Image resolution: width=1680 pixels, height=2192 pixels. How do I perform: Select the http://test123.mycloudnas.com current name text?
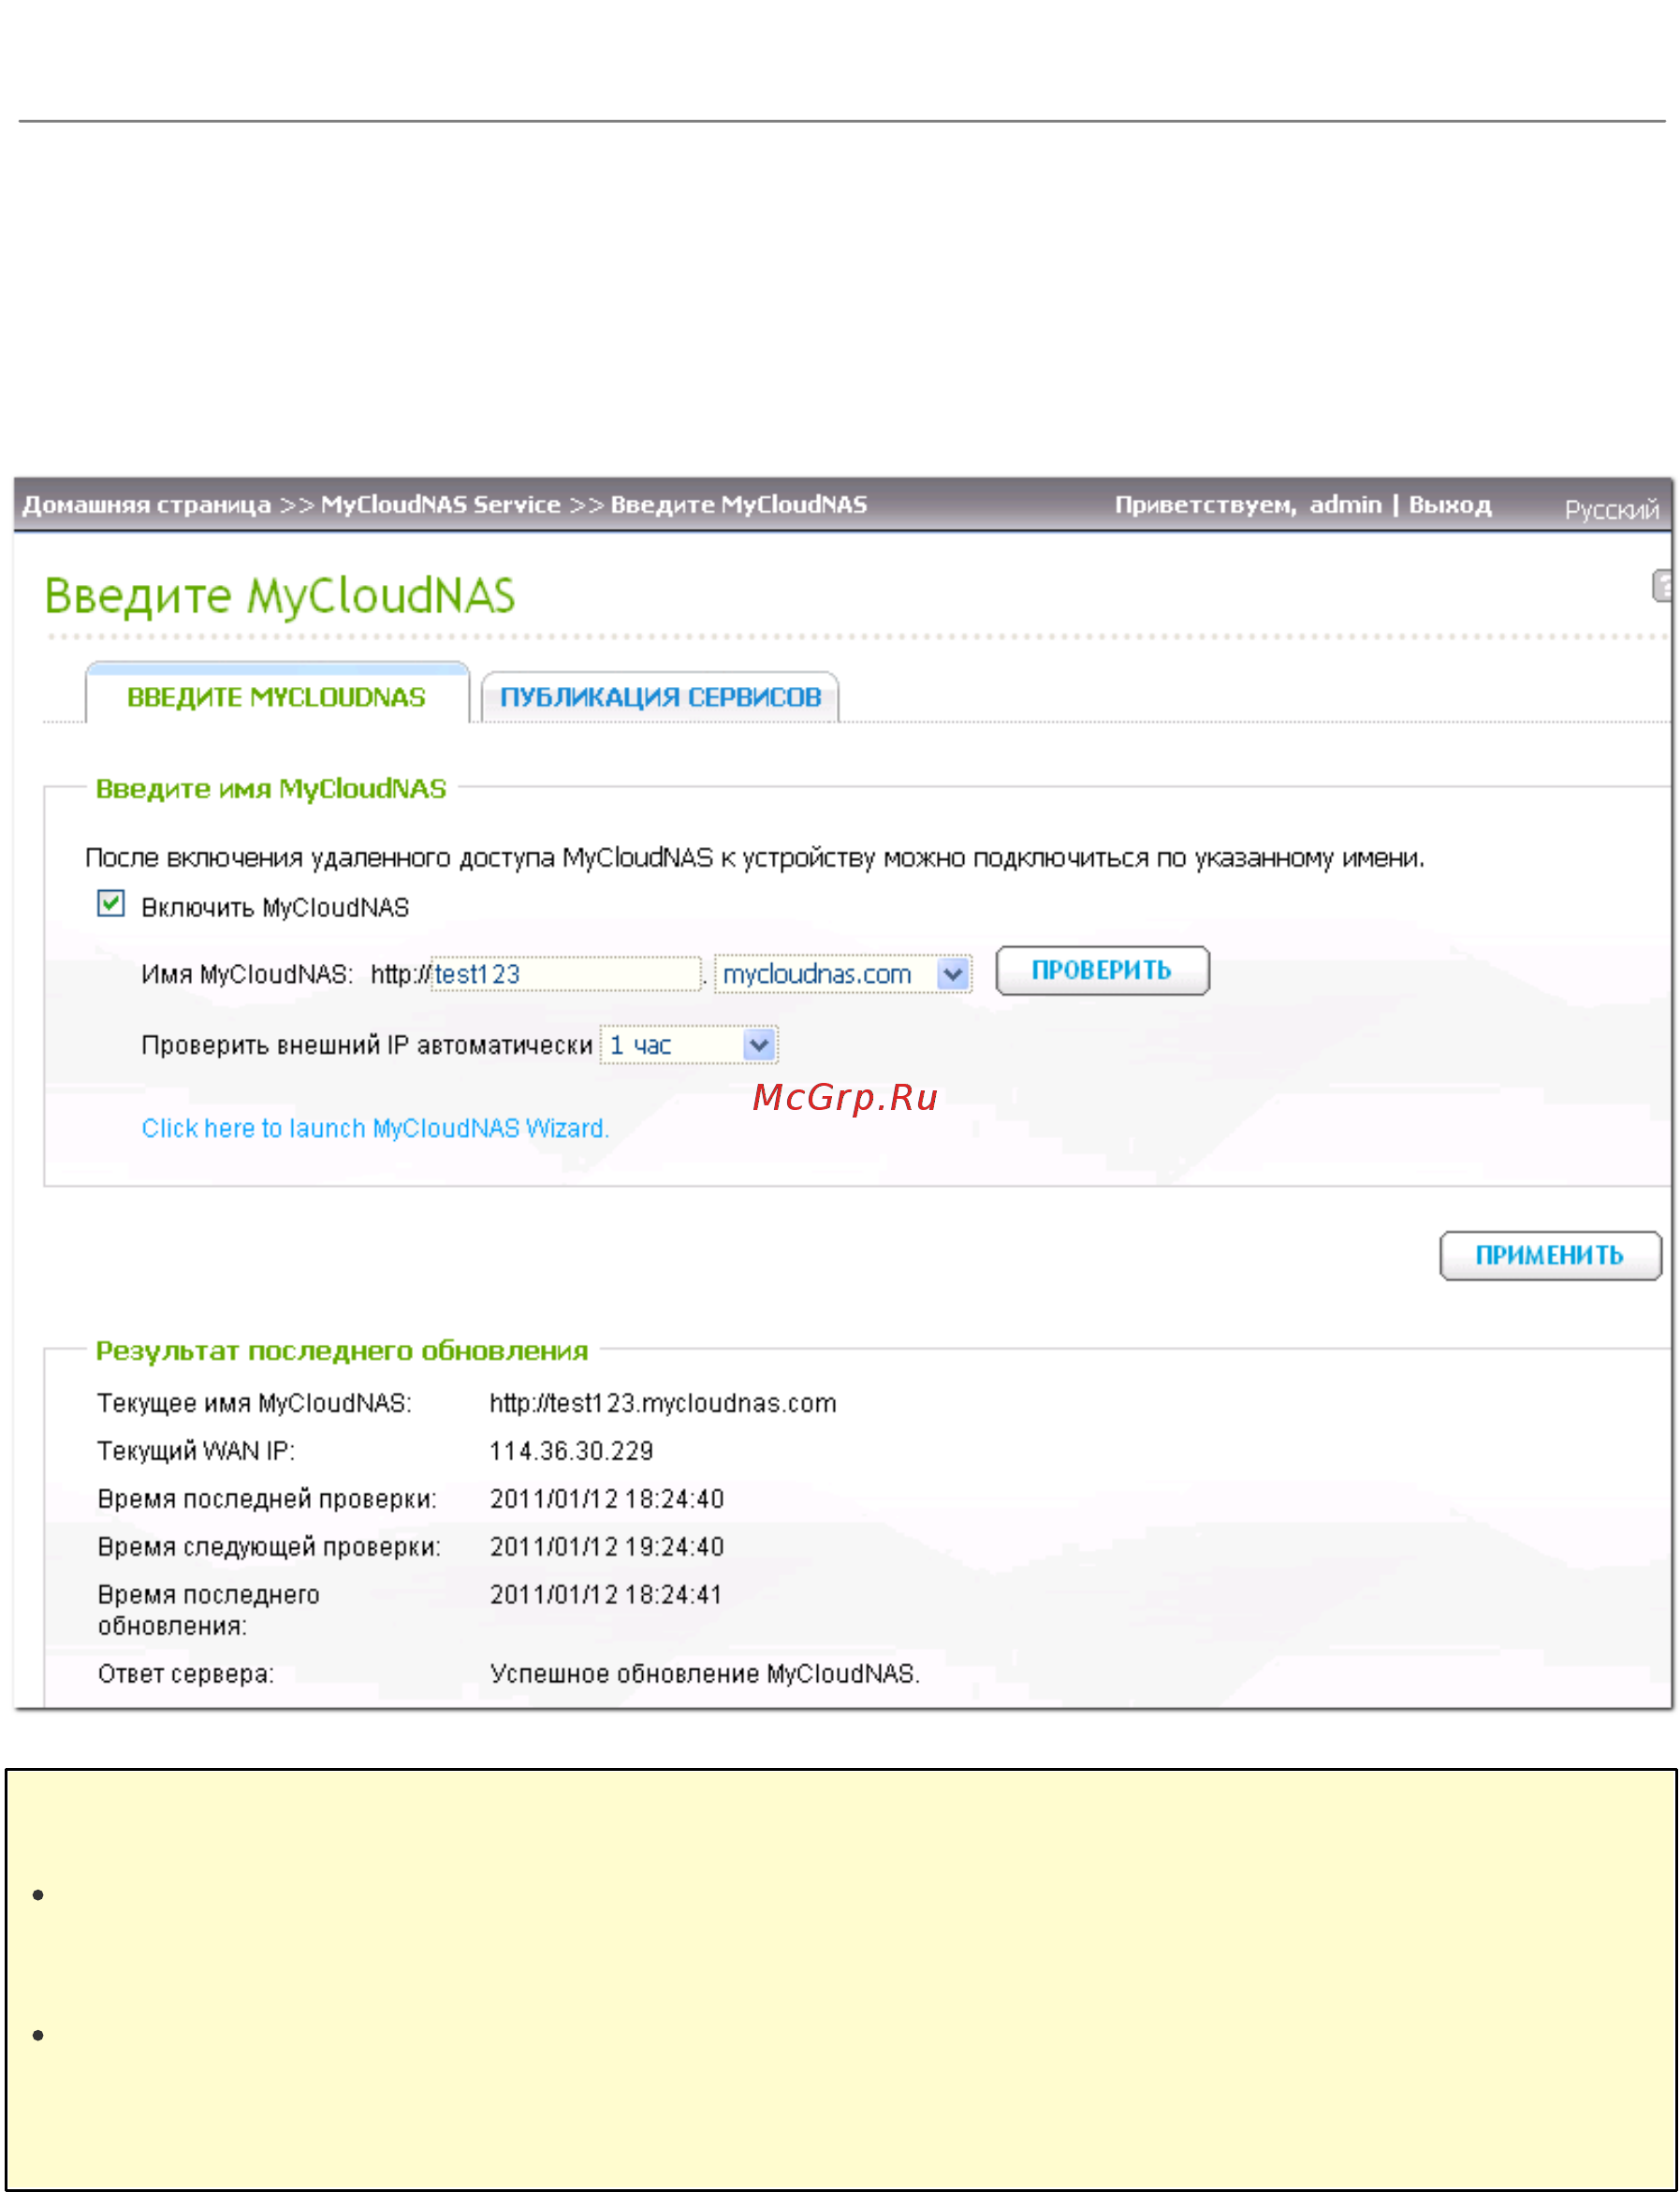click(663, 1404)
